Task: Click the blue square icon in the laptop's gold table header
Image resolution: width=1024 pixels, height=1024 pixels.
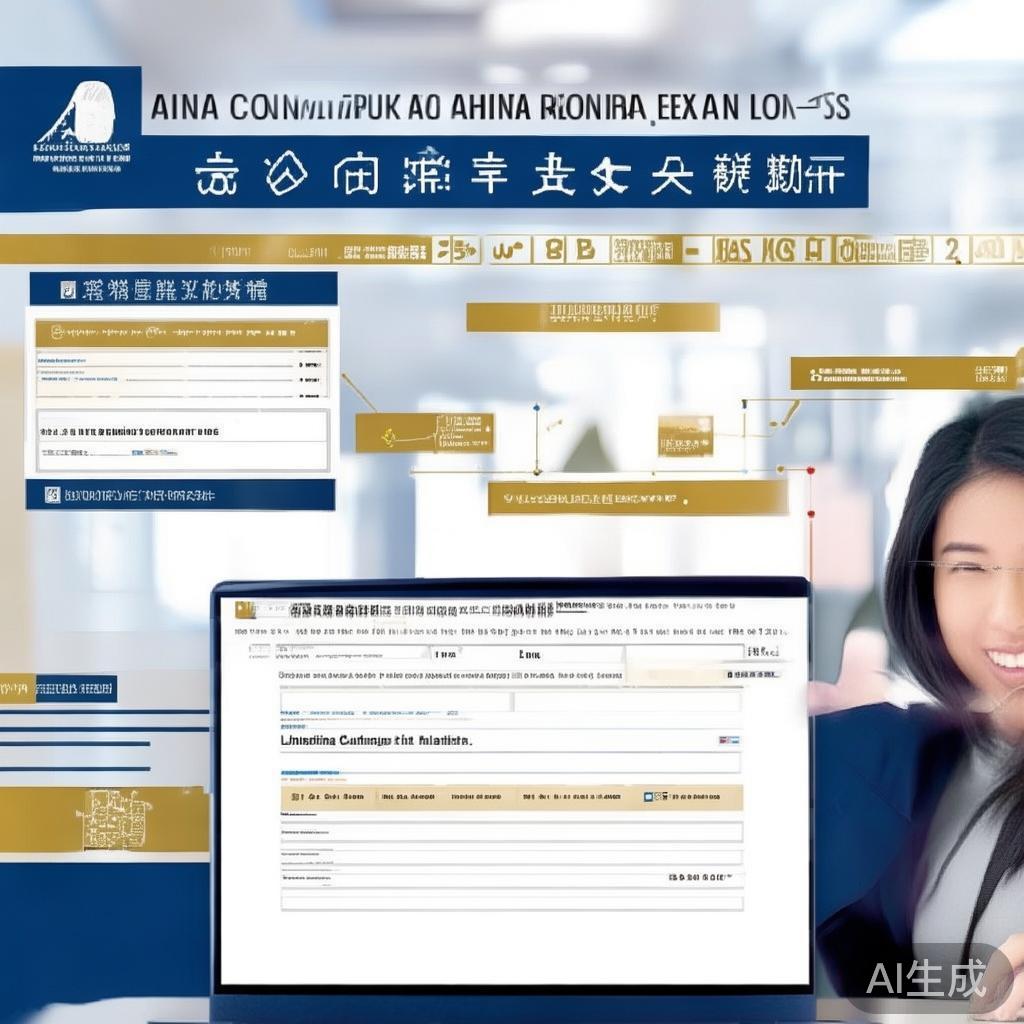Action: (x=648, y=797)
